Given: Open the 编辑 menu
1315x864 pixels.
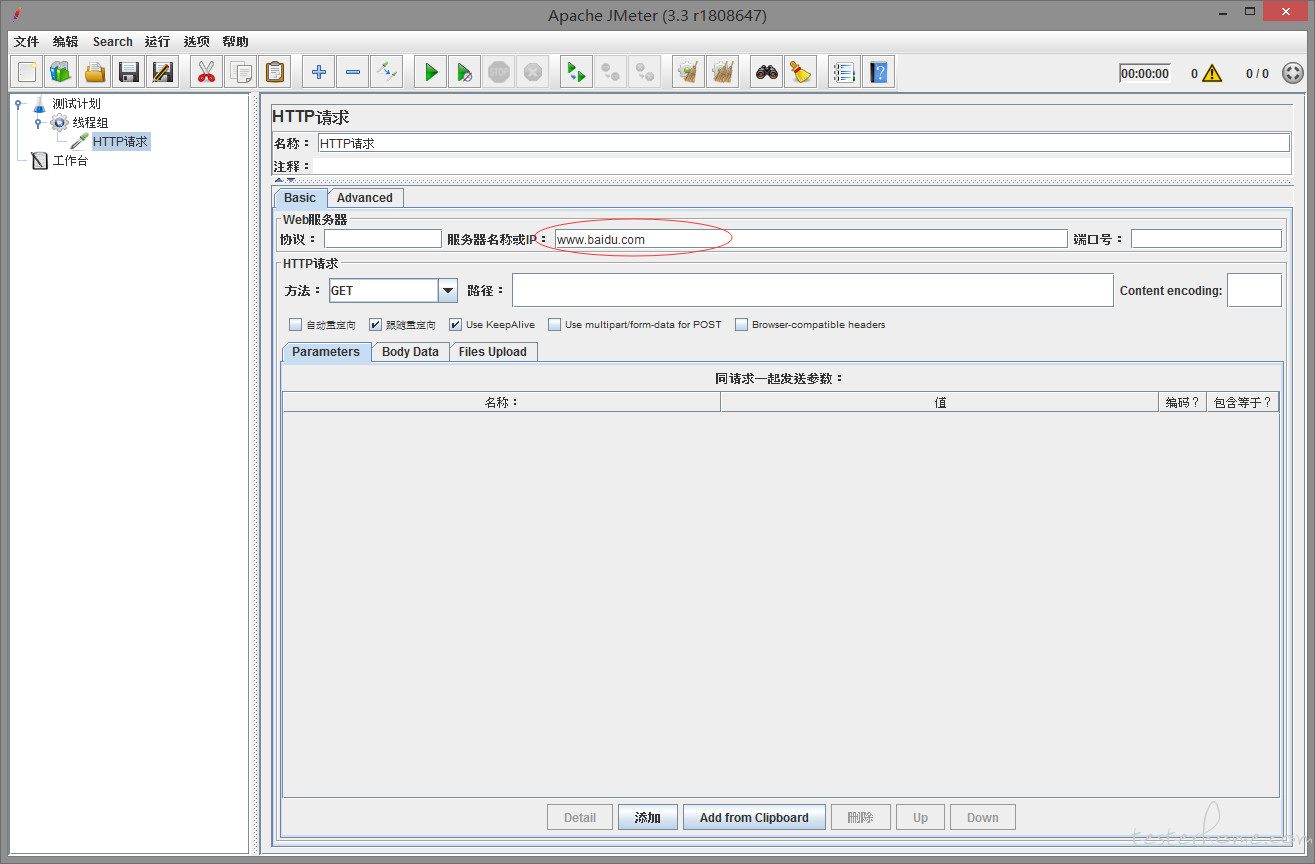Looking at the screenshot, I should pyautogui.click(x=65, y=42).
